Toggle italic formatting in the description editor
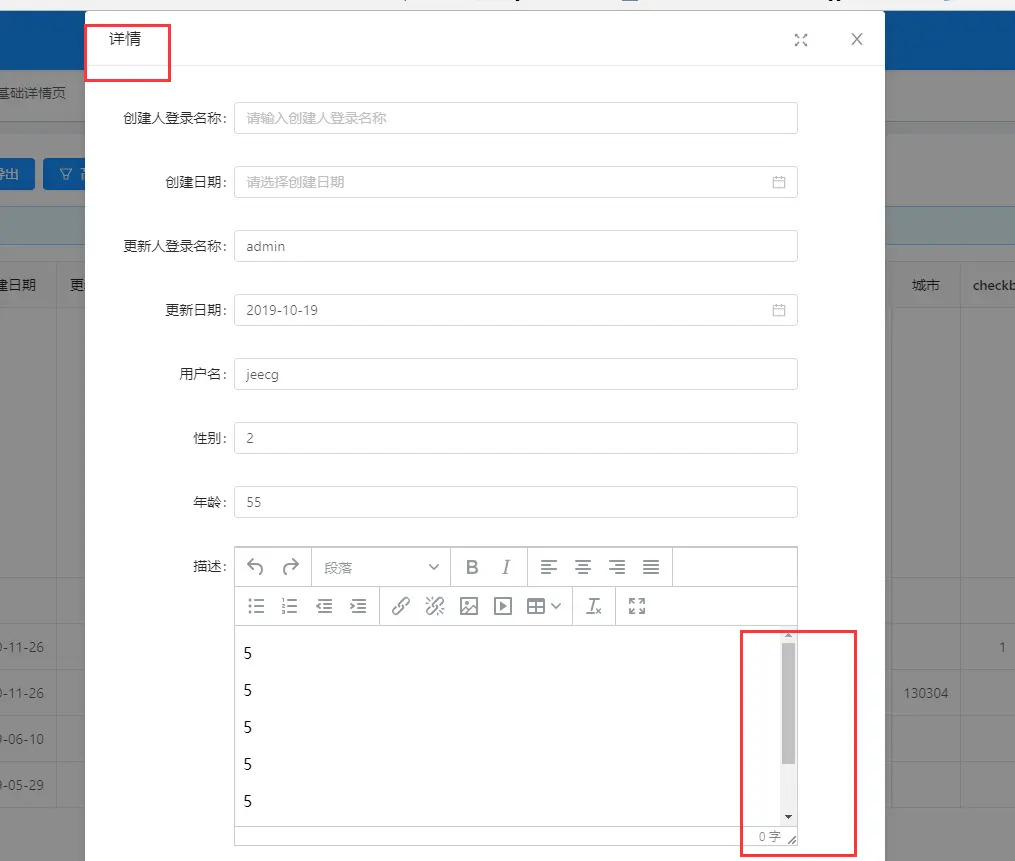Viewport: 1015px width, 861px height. click(506, 567)
